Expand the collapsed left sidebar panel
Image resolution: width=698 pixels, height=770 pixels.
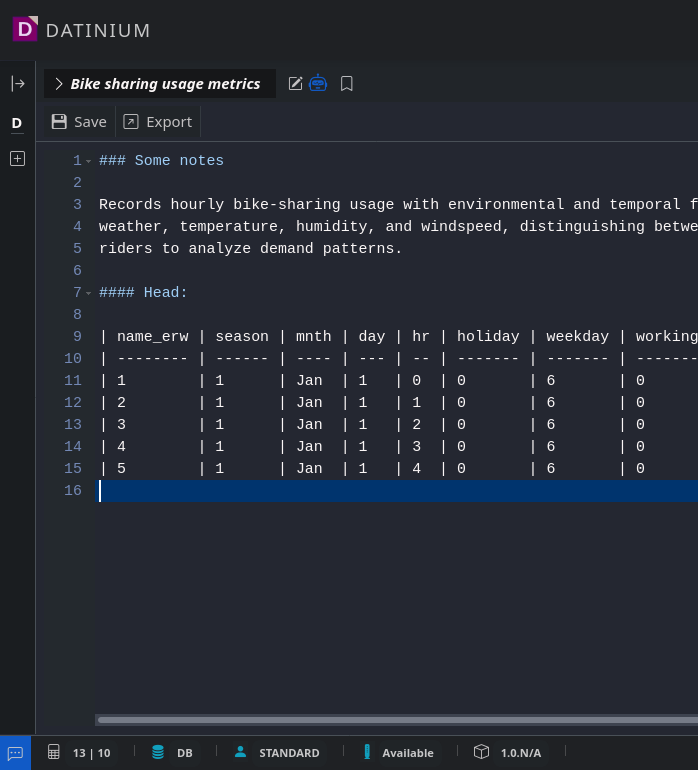pos(17,84)
